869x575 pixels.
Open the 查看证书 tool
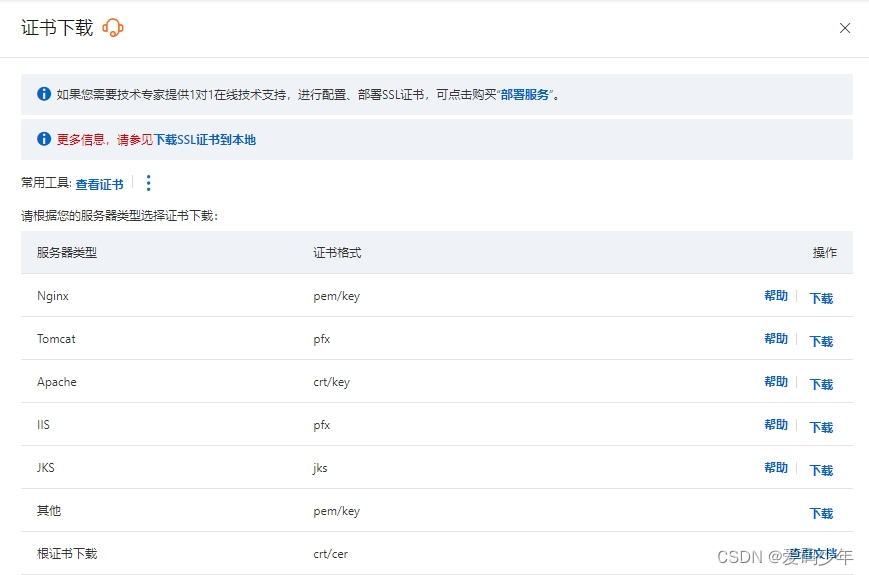coord(99,184)
